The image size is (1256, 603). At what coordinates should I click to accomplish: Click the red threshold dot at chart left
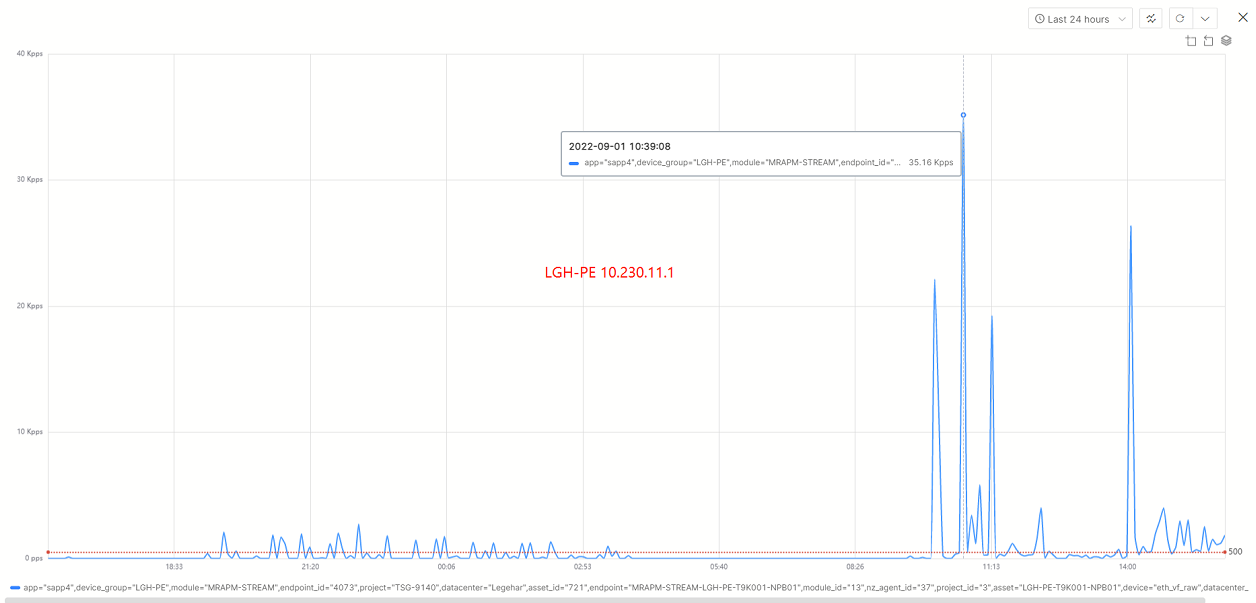pos(48,552)
